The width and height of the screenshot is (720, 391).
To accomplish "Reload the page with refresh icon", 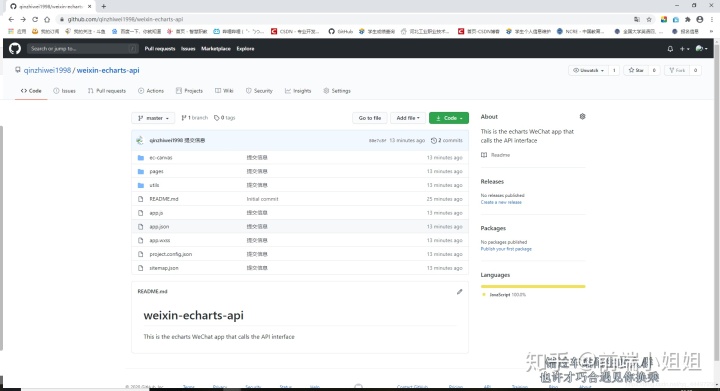I will [35, 19].
